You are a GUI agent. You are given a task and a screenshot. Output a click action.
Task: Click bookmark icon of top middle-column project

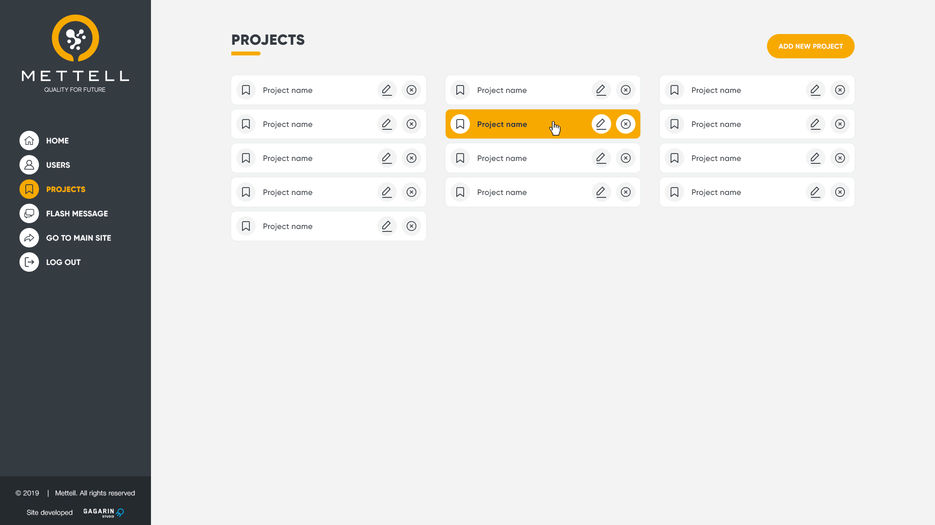460,90
